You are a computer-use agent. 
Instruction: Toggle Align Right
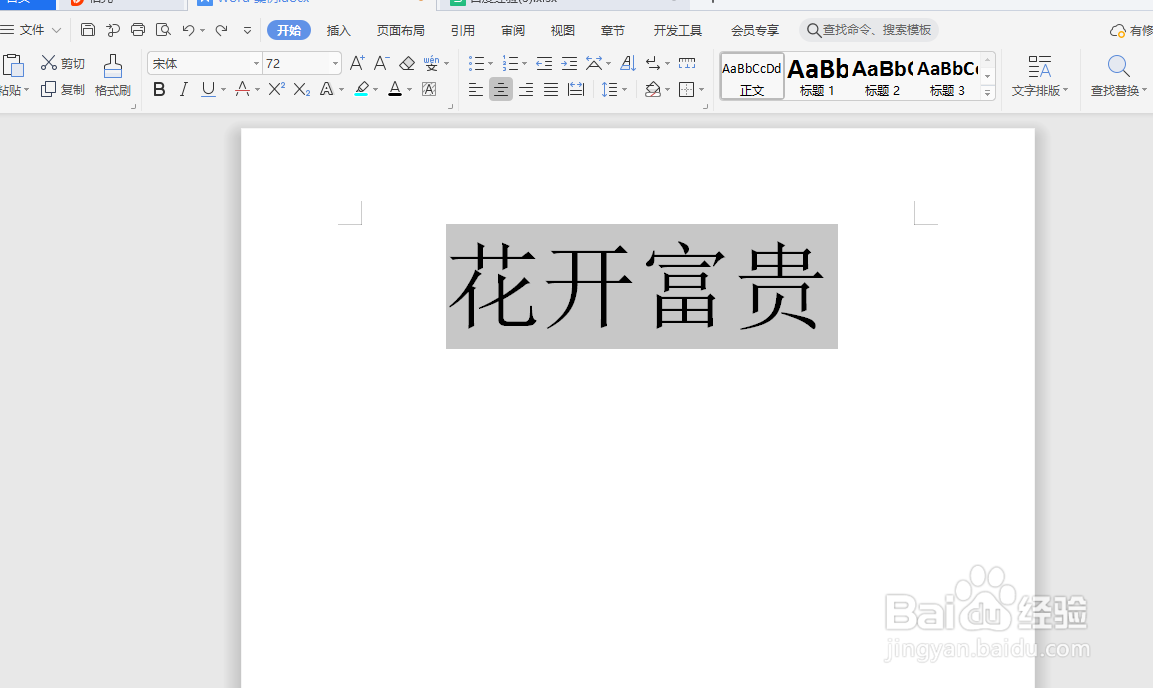click(526, 90)
